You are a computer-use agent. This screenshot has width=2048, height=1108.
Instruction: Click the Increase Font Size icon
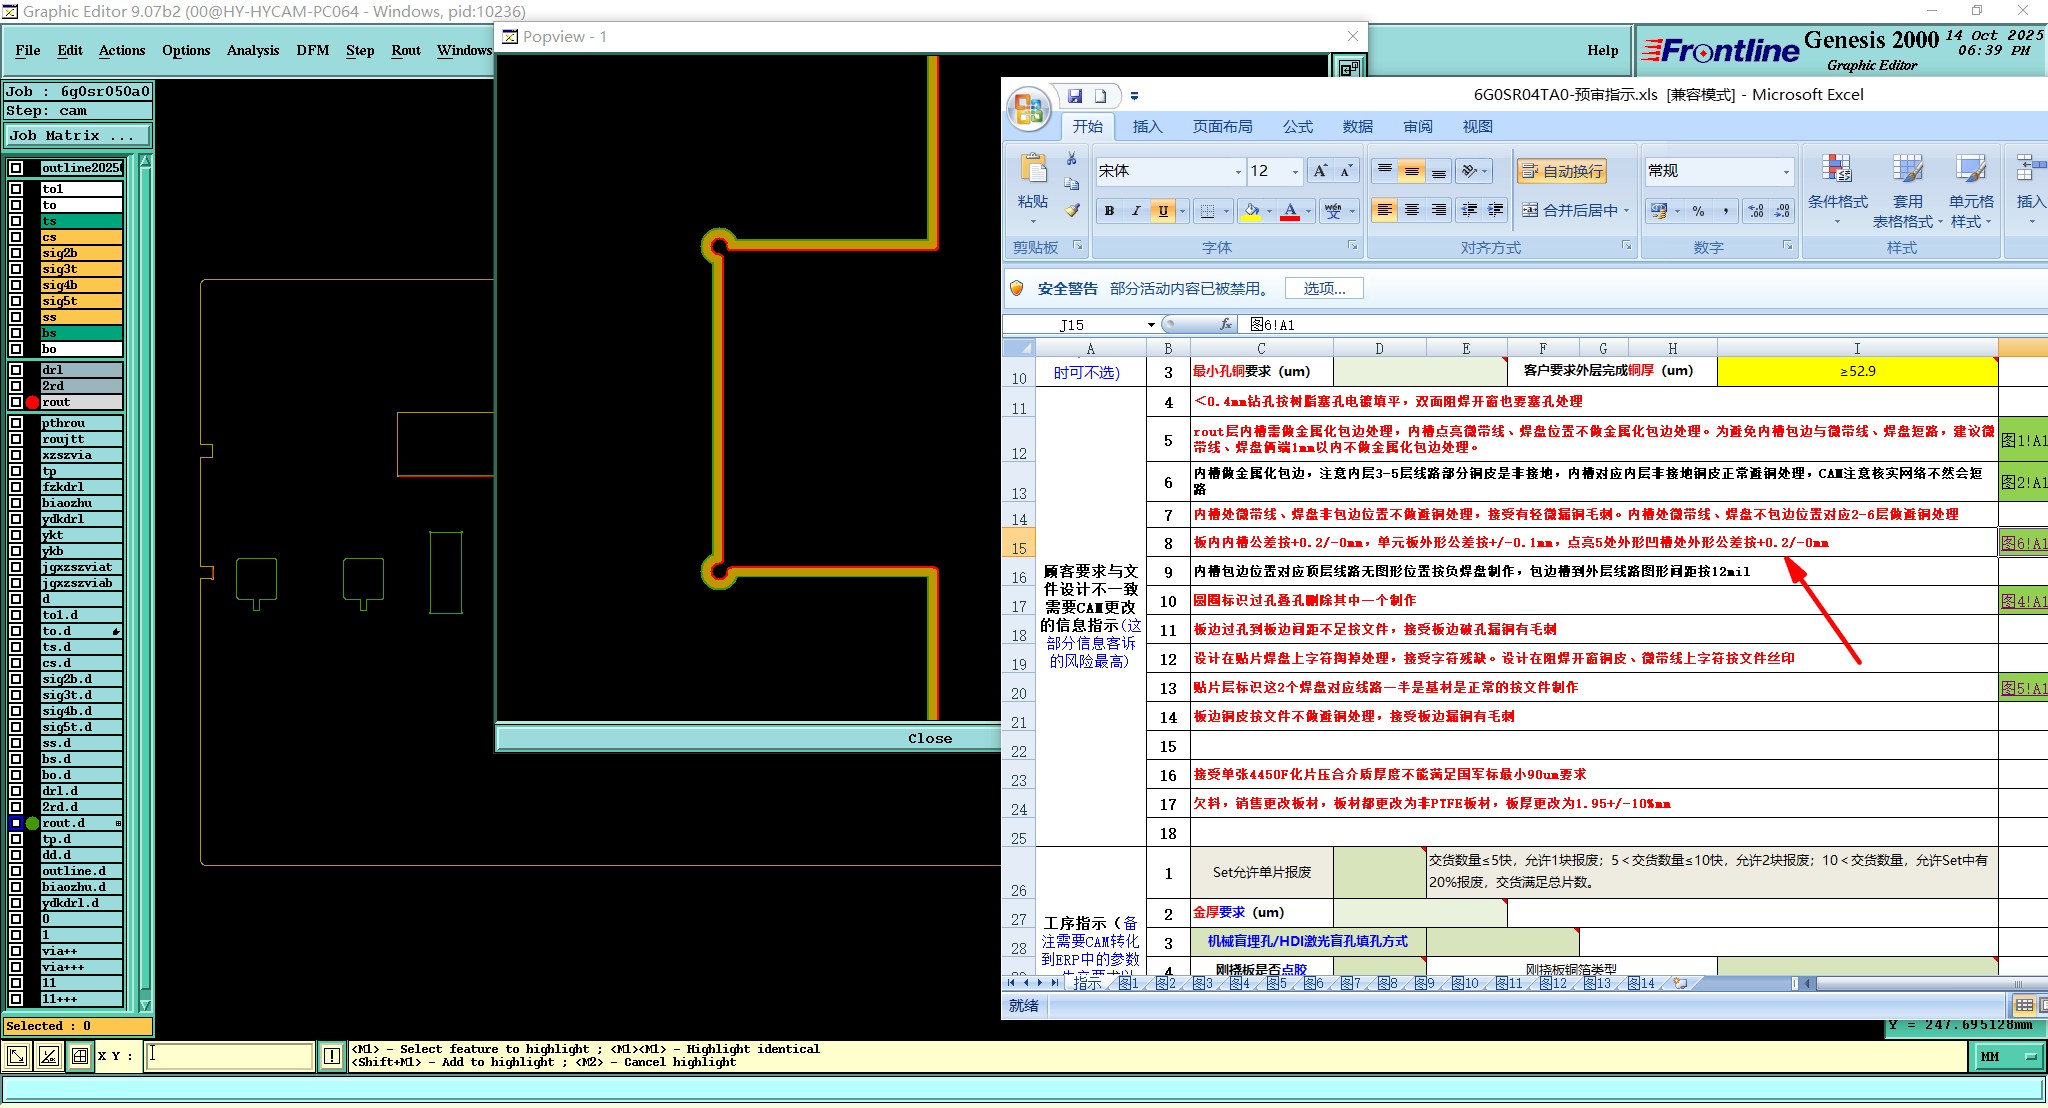tap(1320, 171)
